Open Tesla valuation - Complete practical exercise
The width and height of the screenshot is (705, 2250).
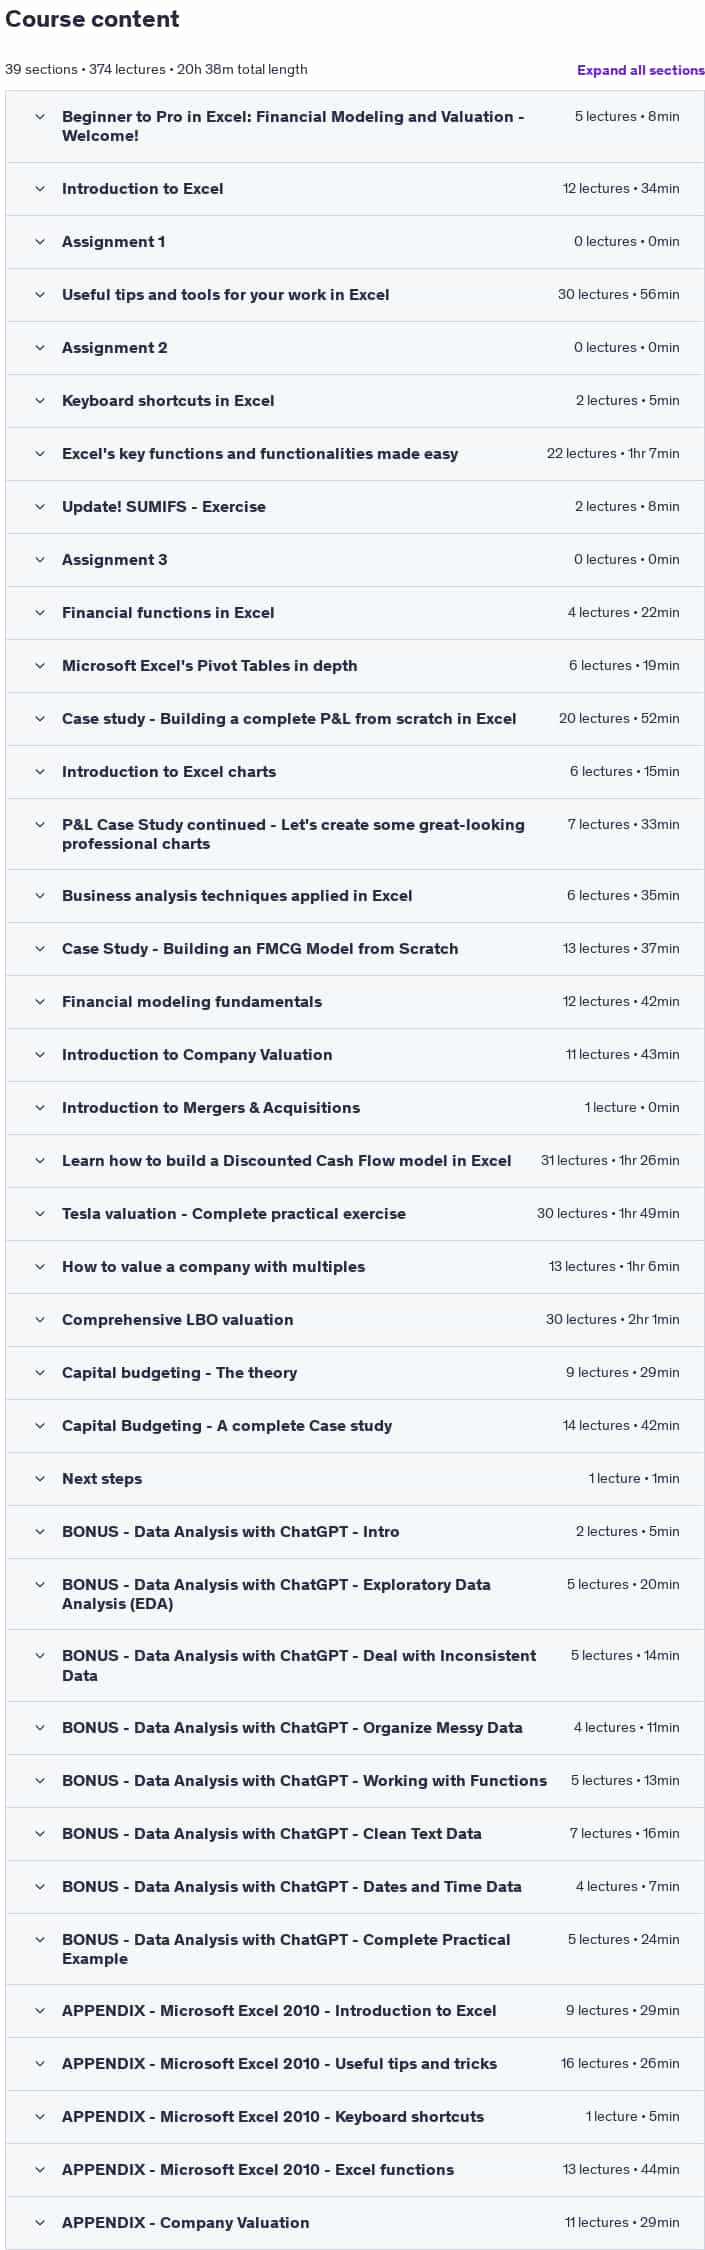pyautogui.click(x=355, y=1213)
